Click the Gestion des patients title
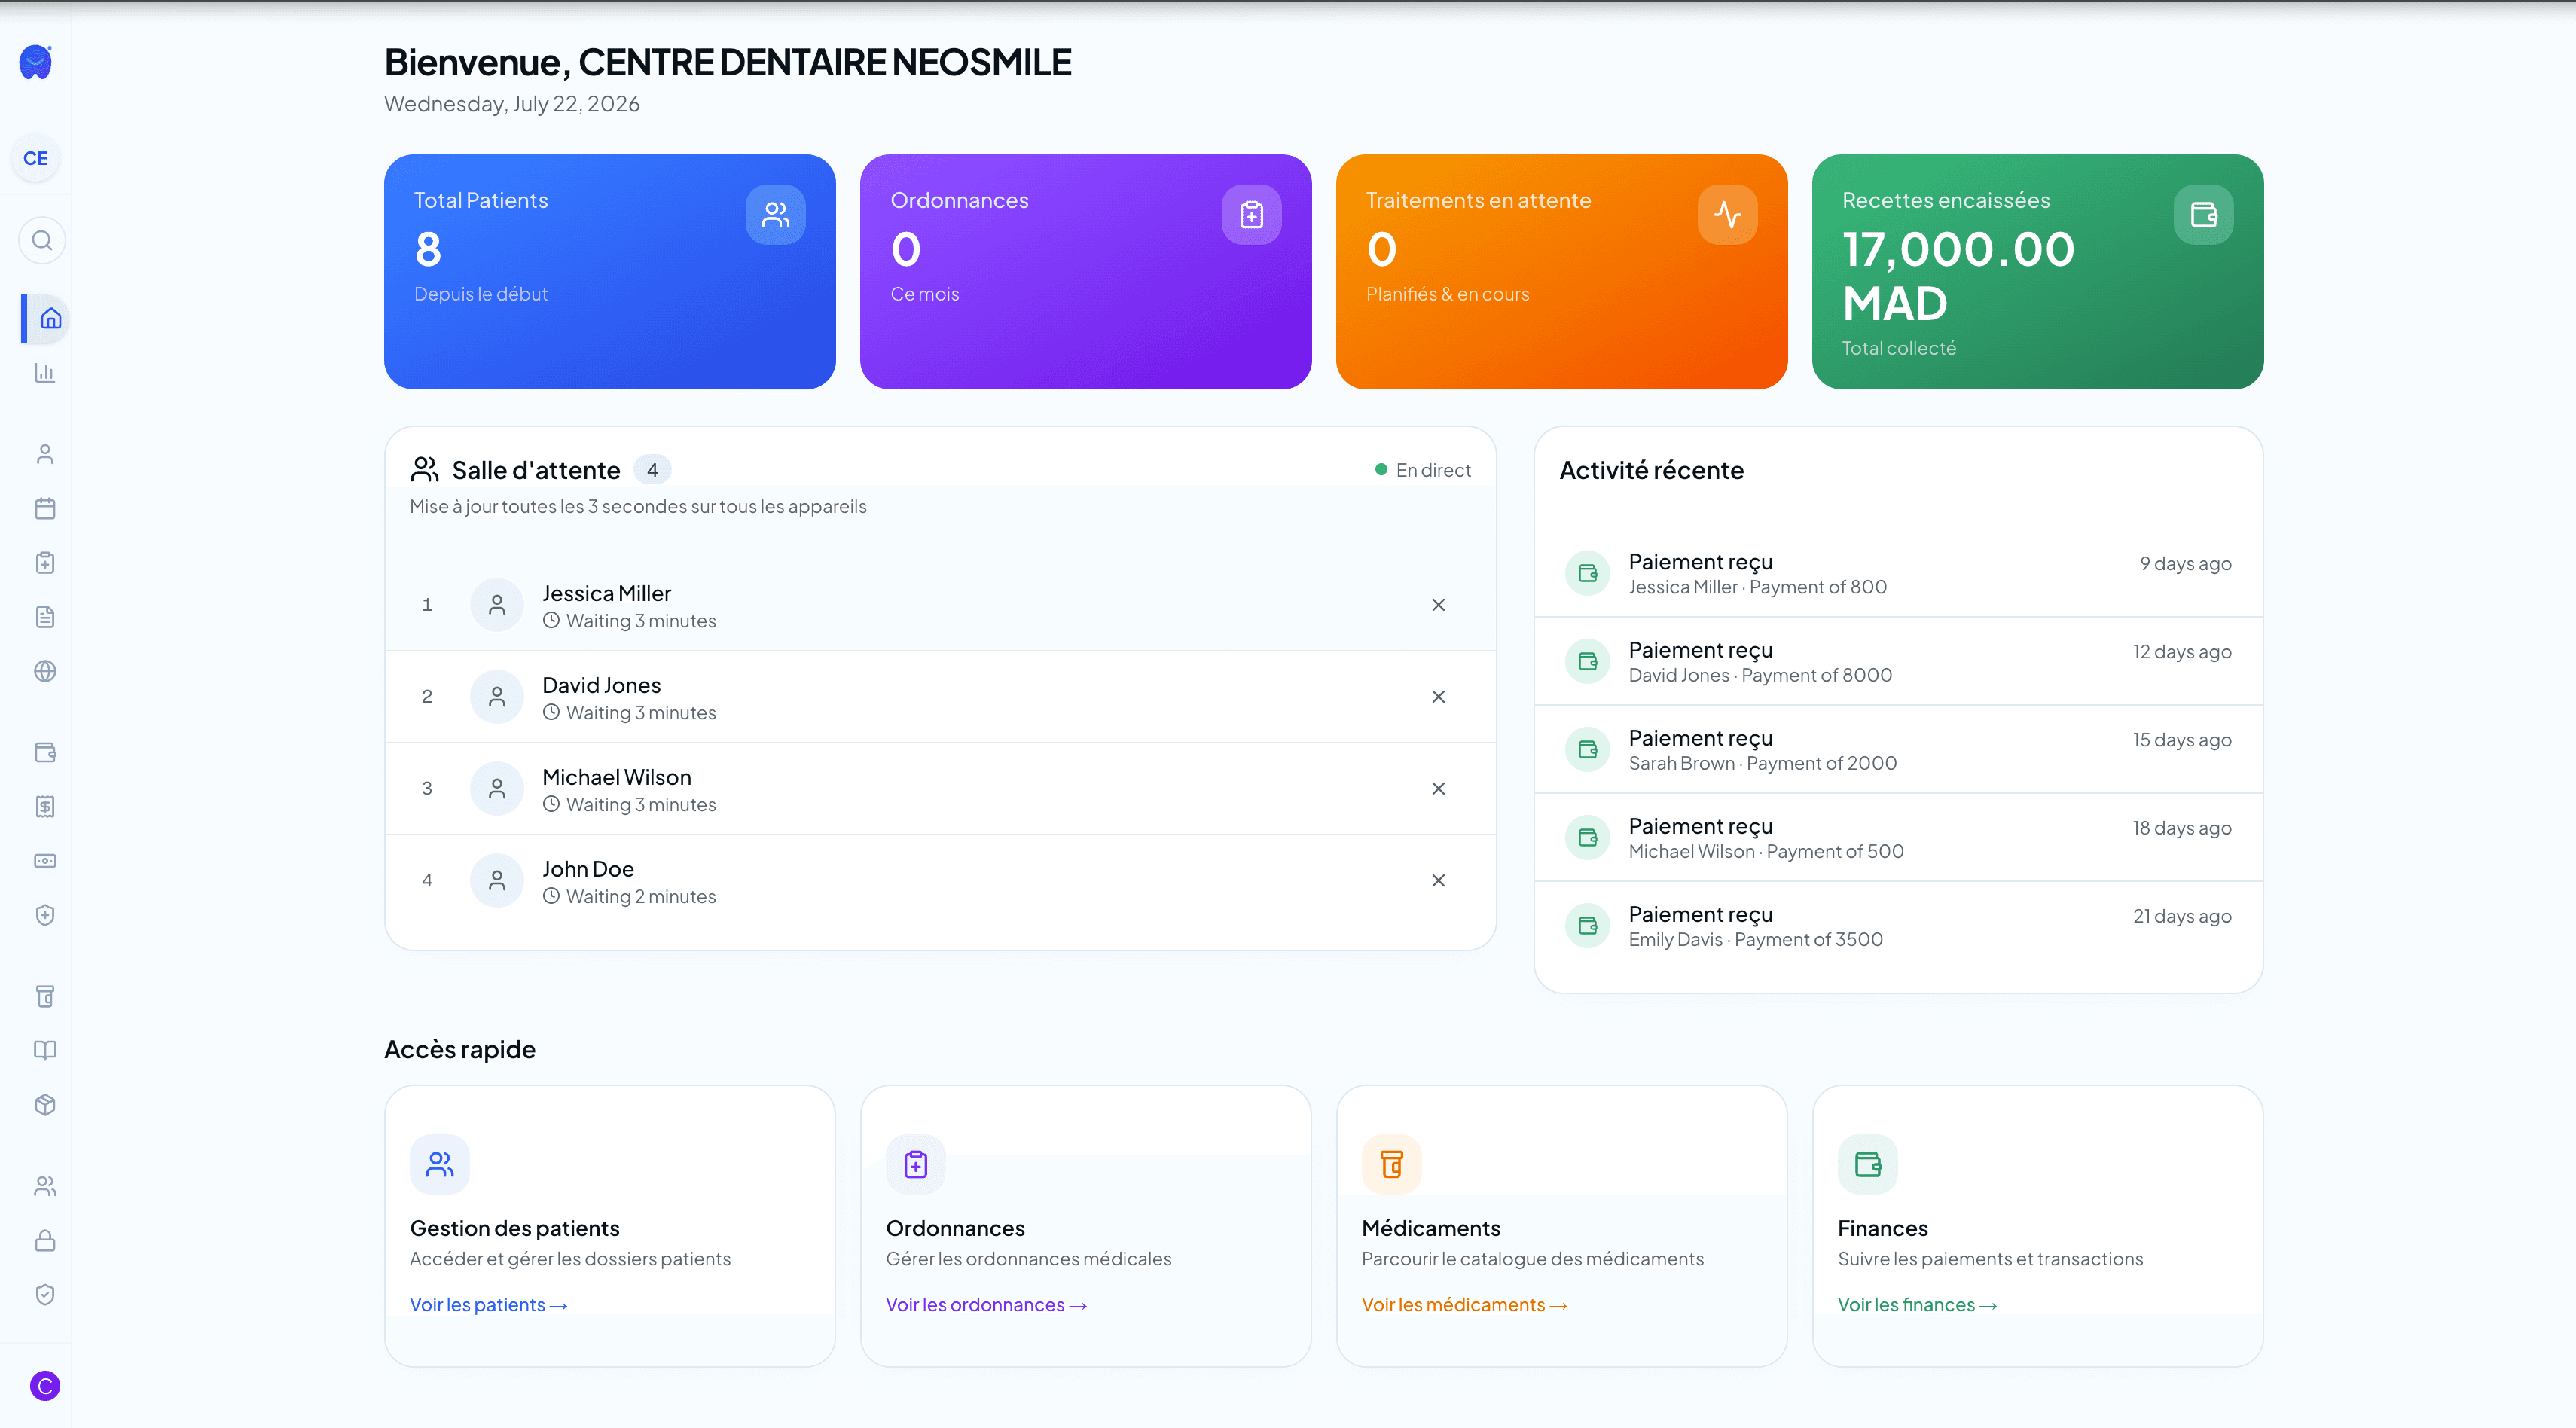This screenshot has width=2576, height=1428. 514,1228
